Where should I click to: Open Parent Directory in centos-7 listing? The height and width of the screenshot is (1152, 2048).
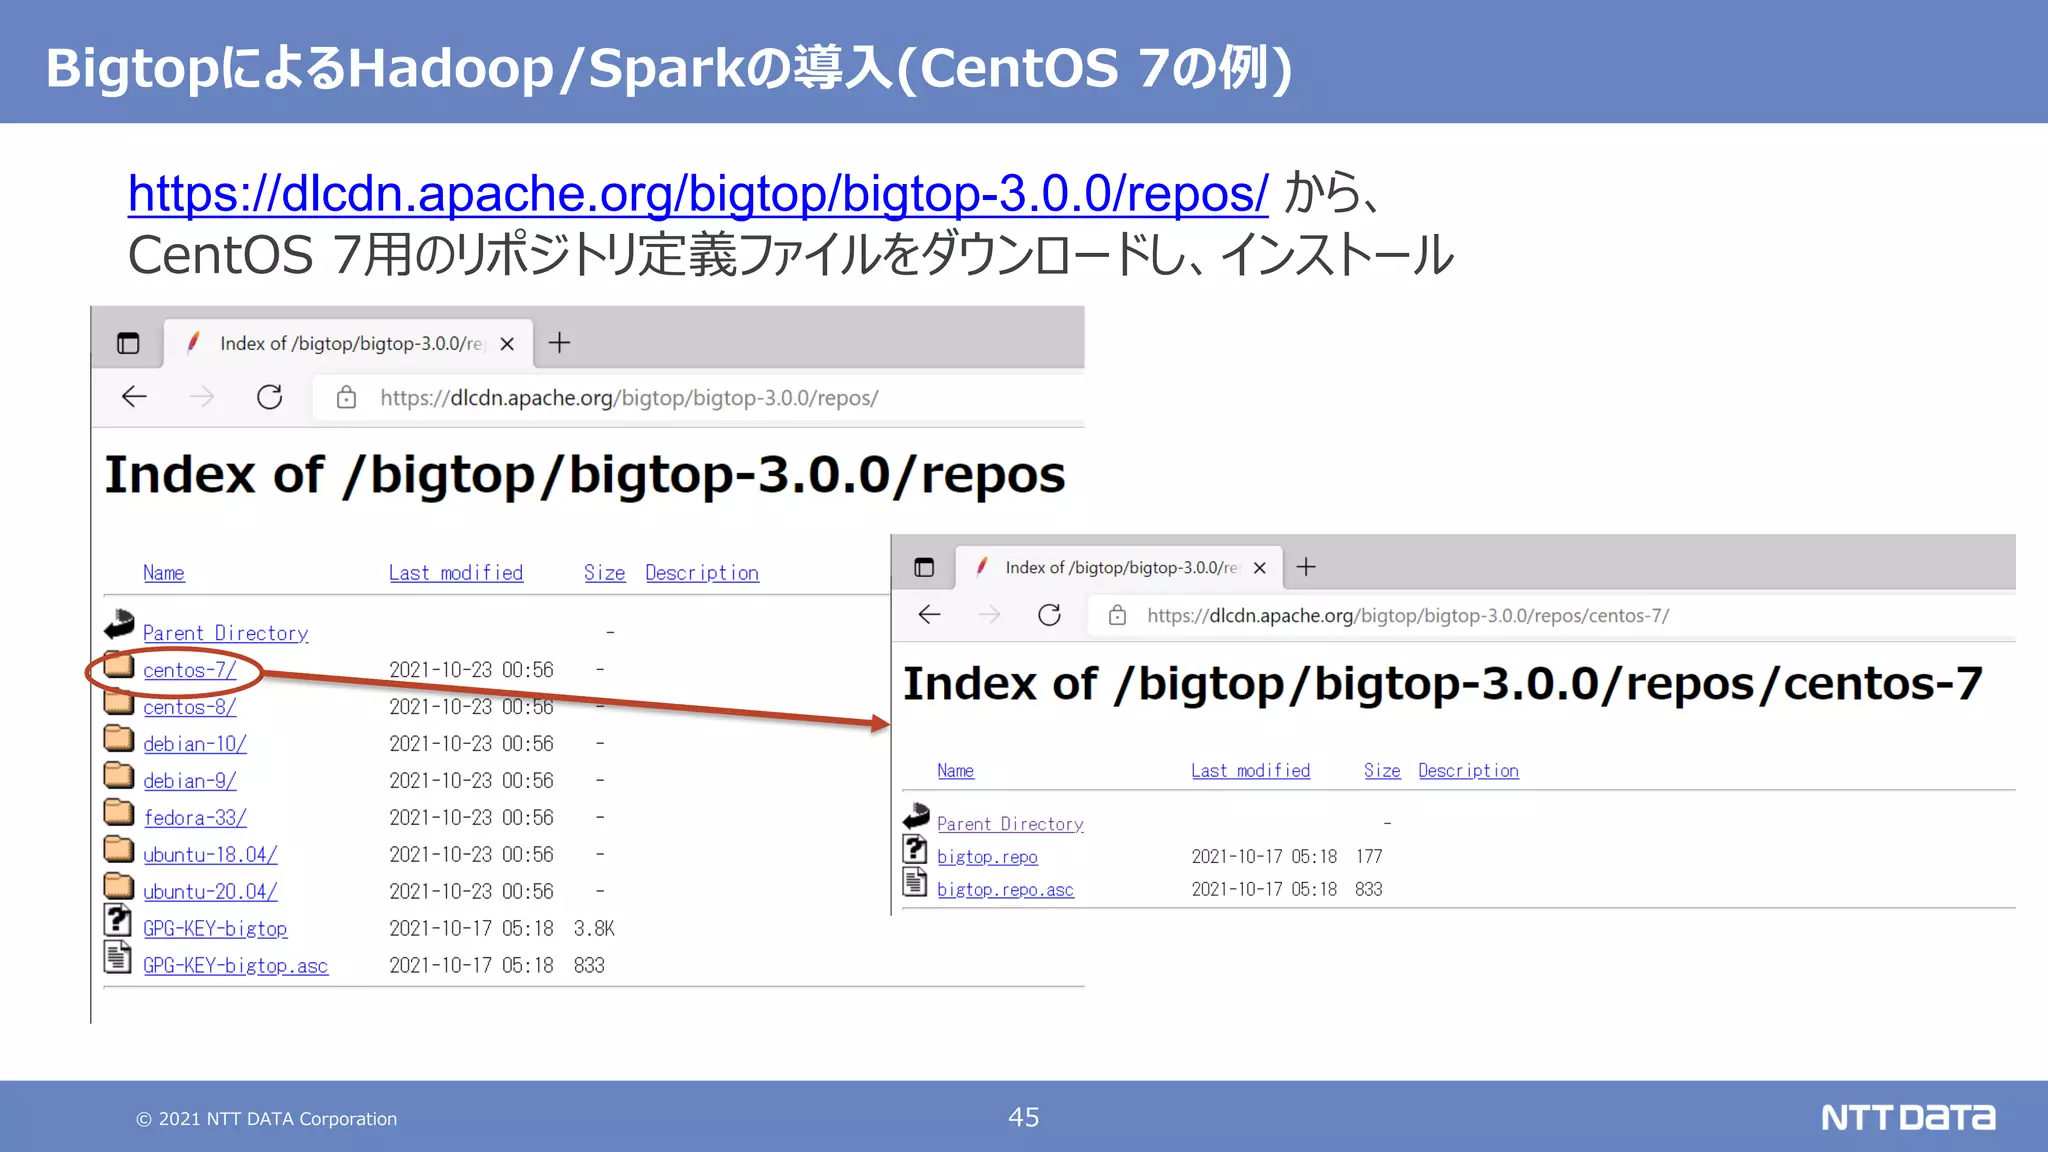[1010, 824]
